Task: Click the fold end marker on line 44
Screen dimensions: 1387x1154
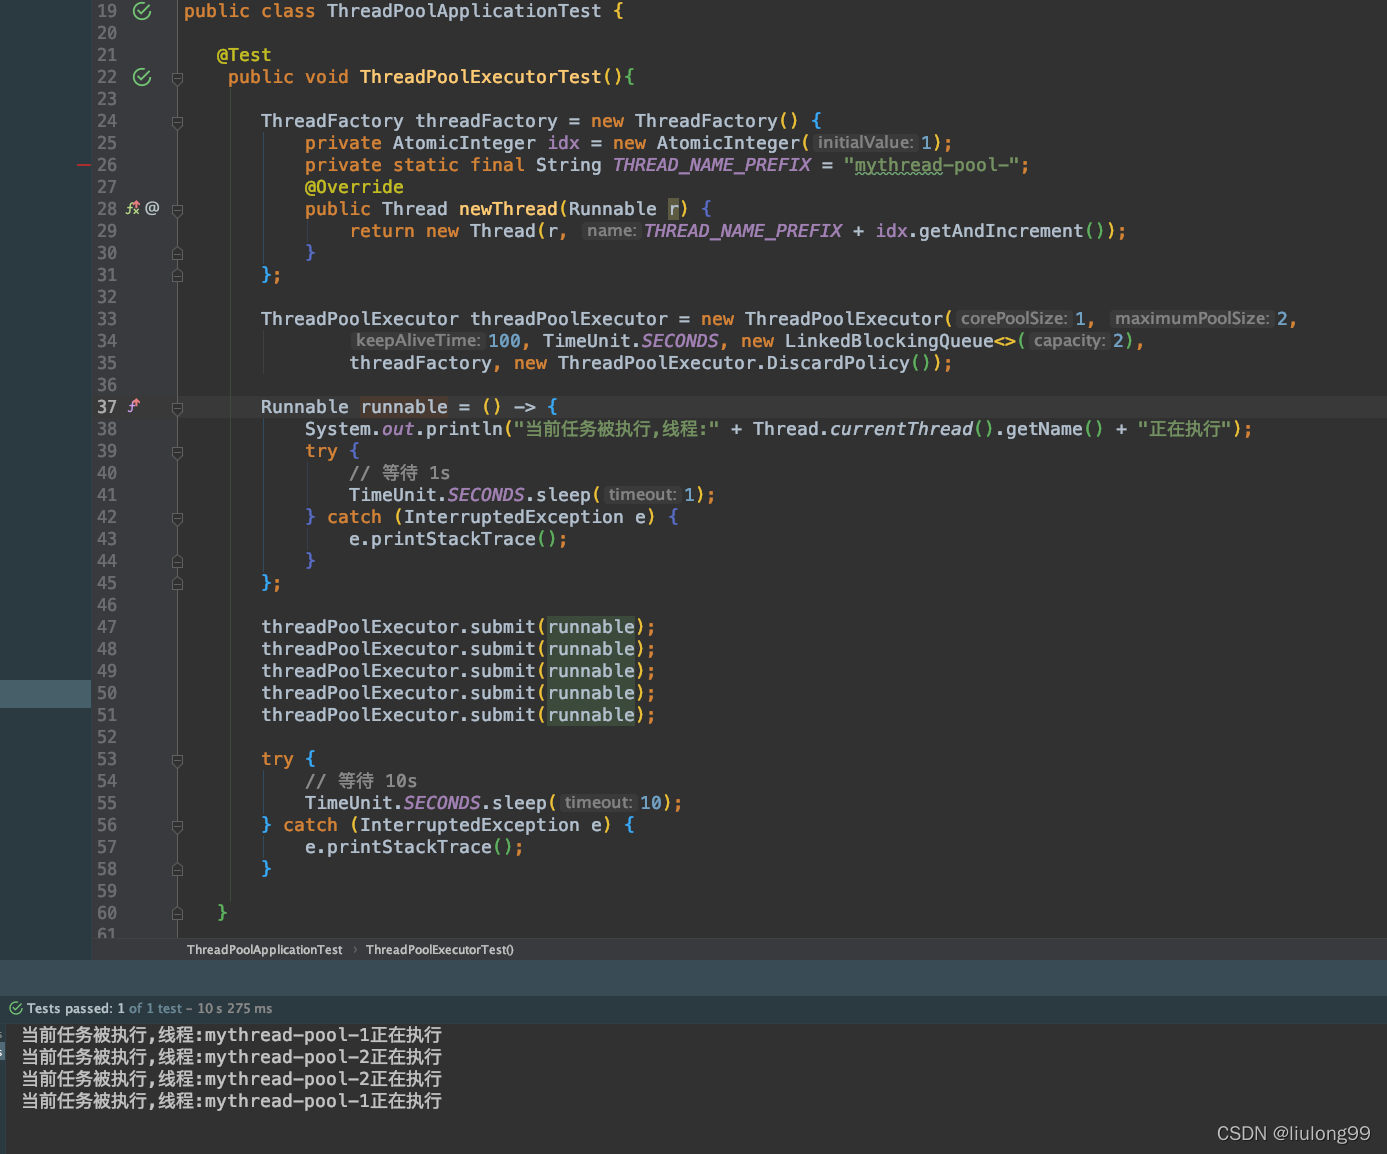Action: tap(177, 561)
